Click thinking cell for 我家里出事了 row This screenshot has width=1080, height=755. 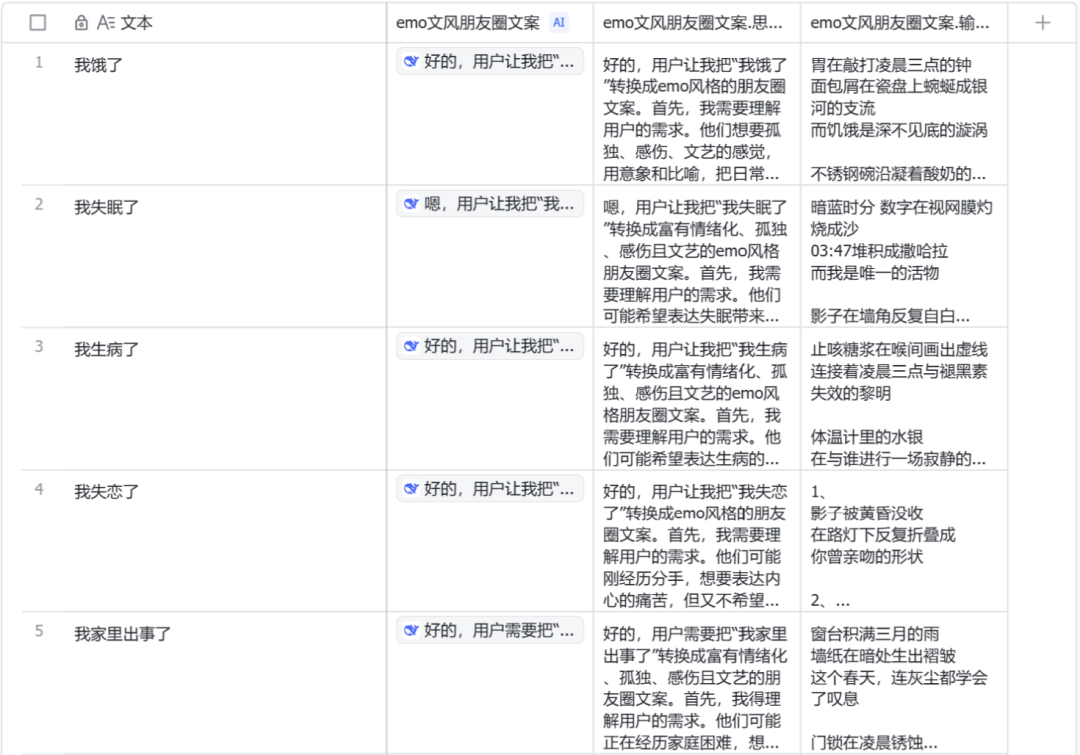point(697,683)
